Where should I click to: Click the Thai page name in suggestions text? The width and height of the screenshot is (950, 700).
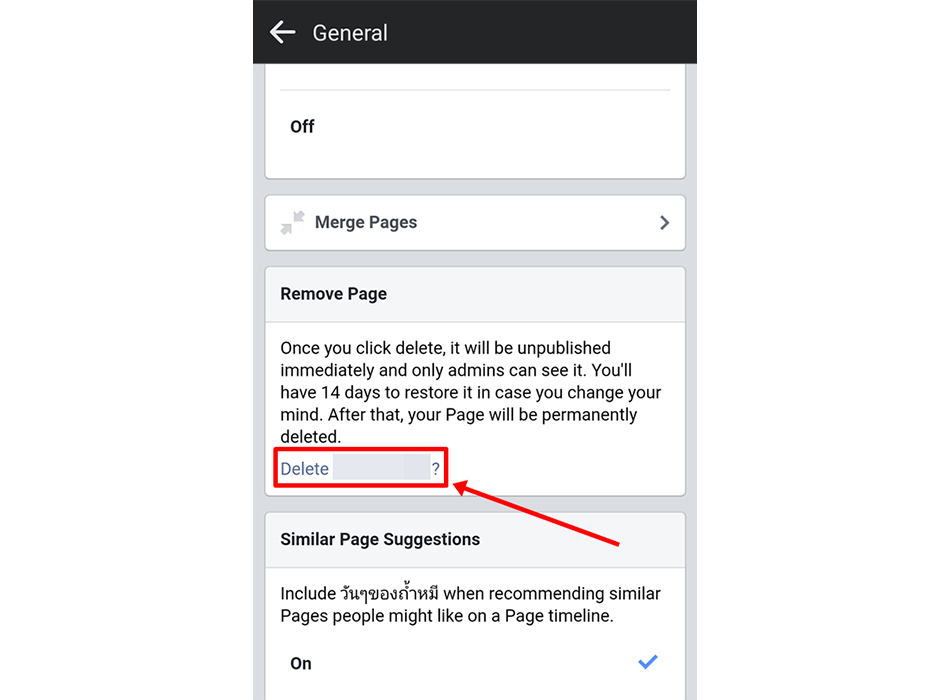389,593
